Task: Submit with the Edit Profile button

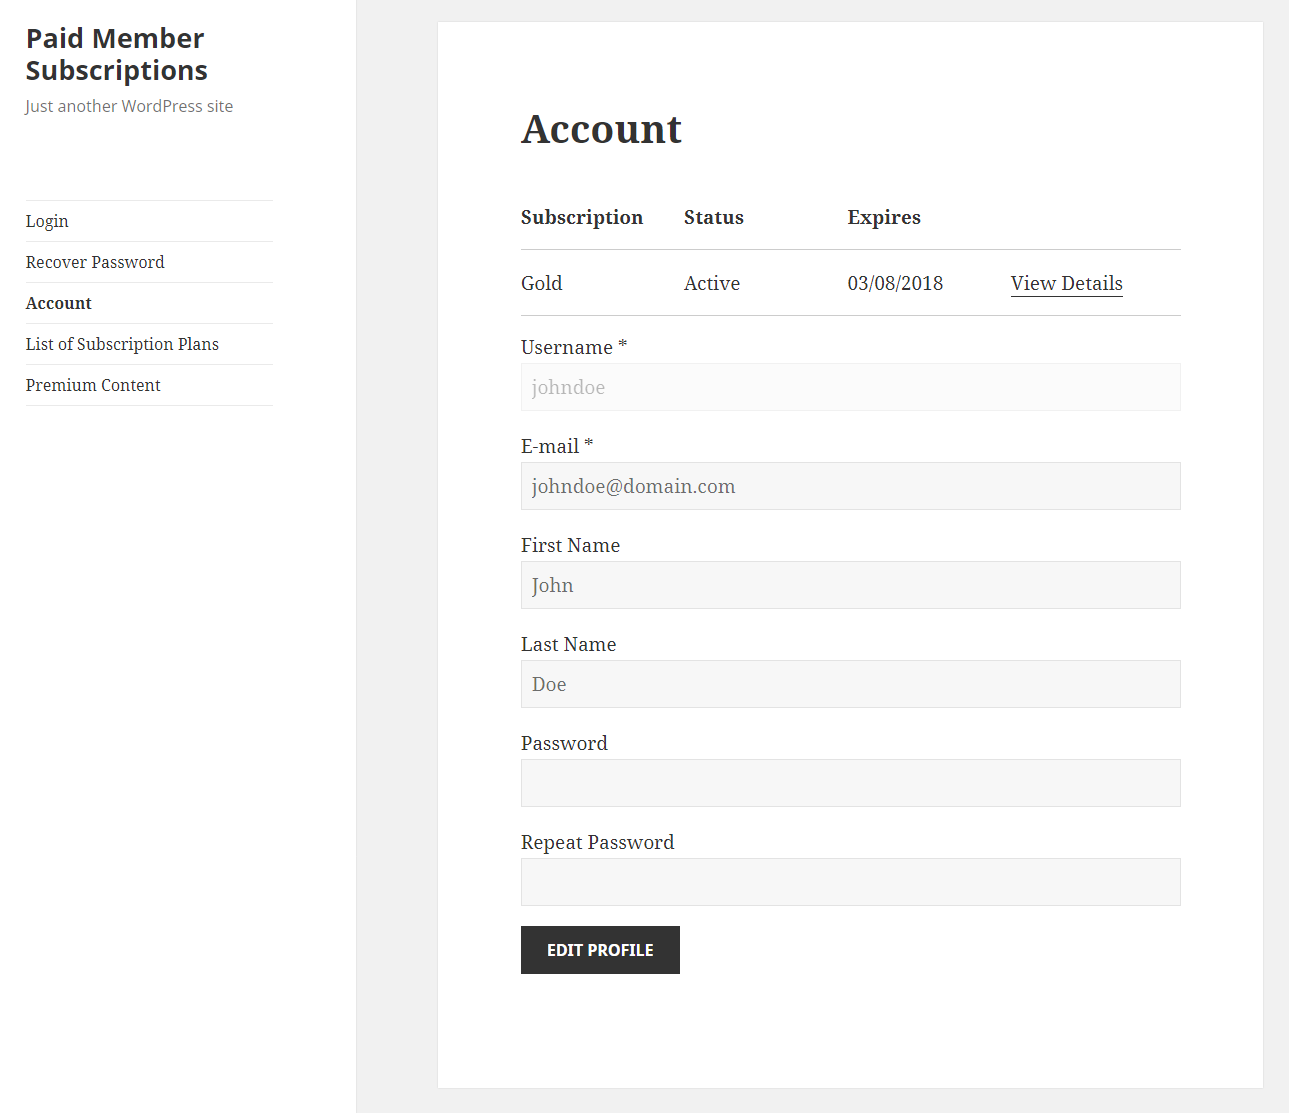Action: point(600,950)
